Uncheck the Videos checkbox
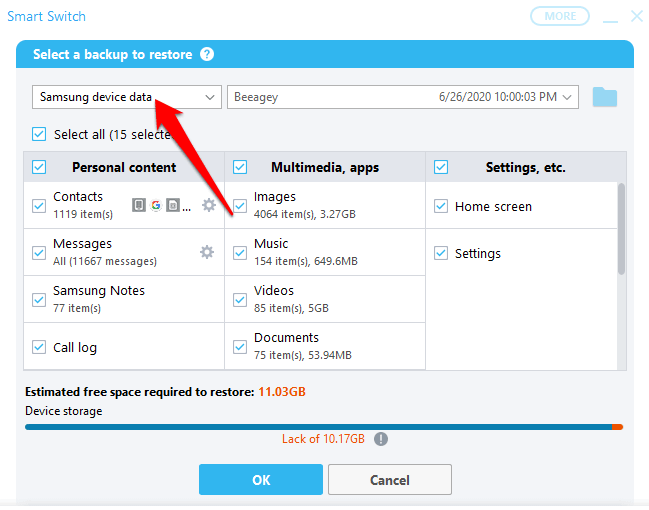This screenshot has width=649, height=510. (x=240, y=299)
